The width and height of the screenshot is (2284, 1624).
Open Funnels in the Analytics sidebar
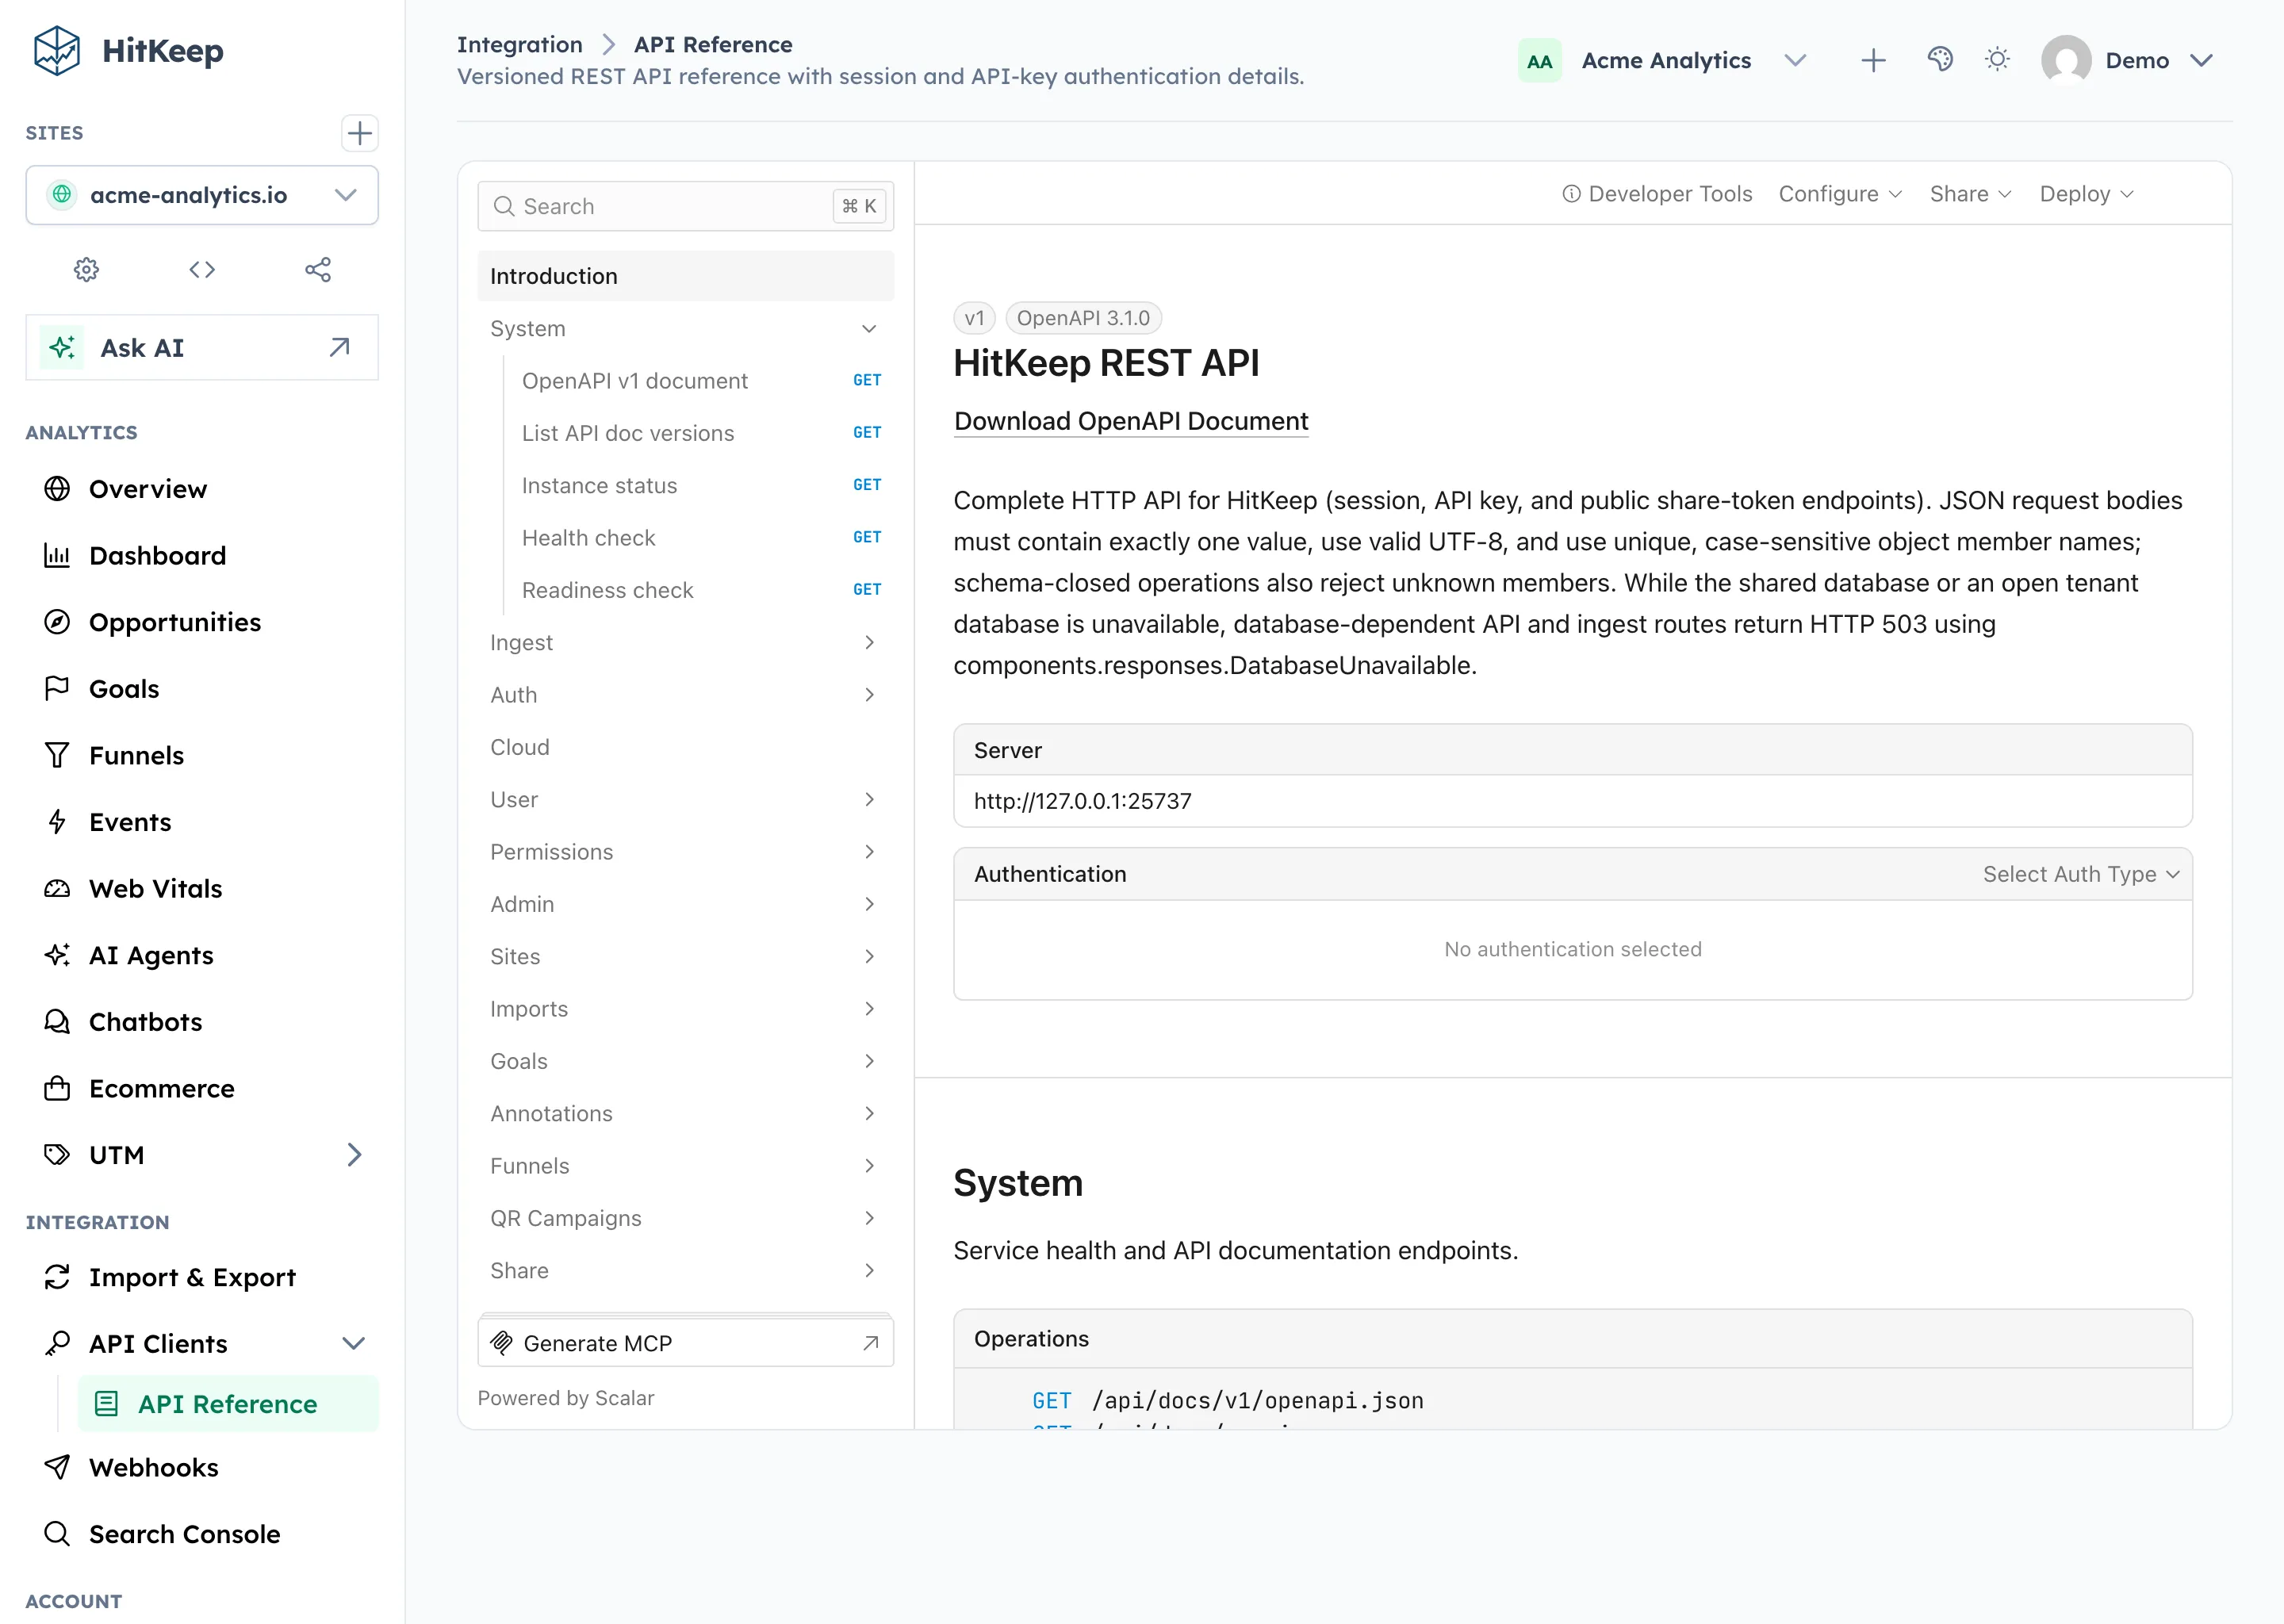[202, 756]
